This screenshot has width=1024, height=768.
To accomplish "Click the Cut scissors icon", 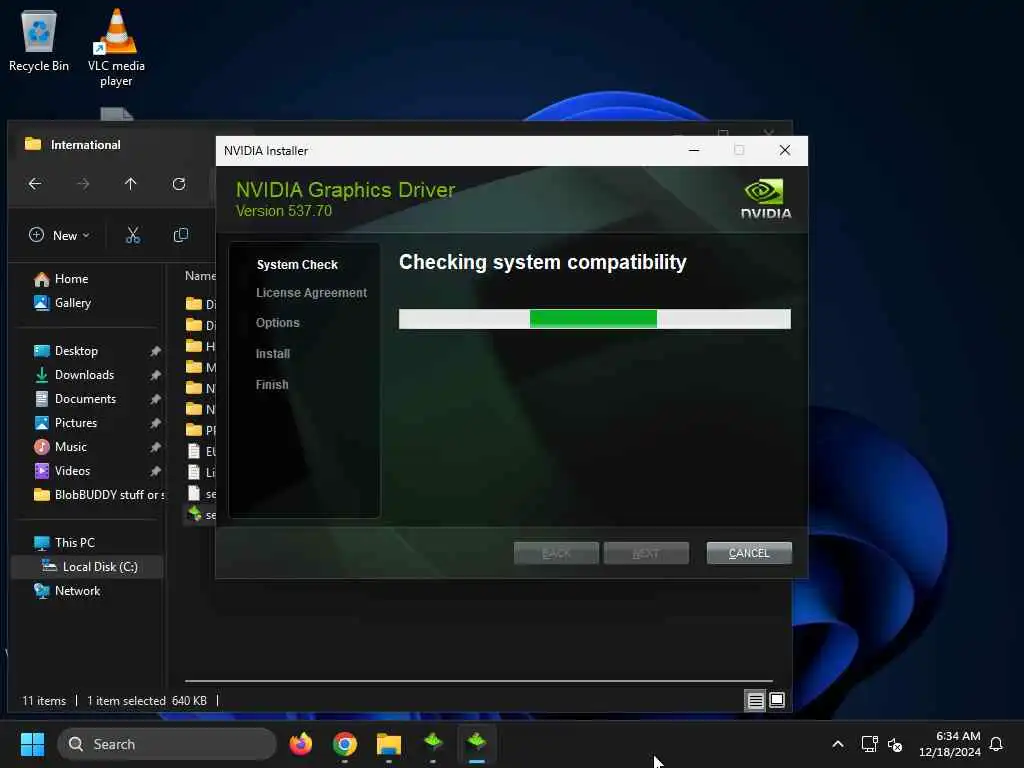I will tap(133, 235).
